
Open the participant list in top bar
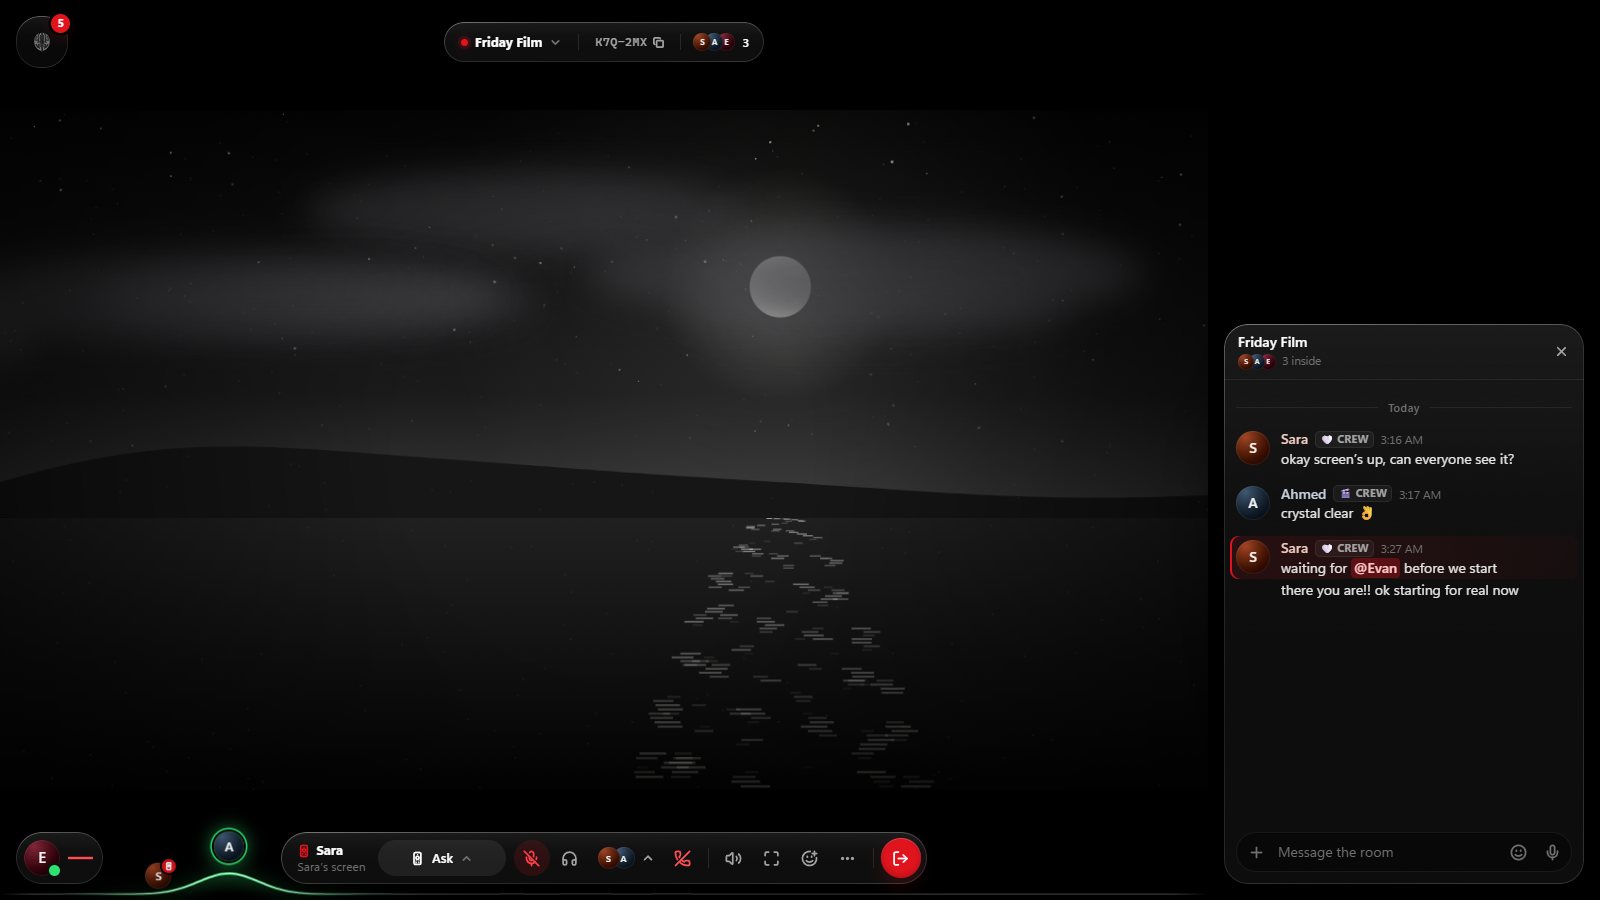coord(722,43)
